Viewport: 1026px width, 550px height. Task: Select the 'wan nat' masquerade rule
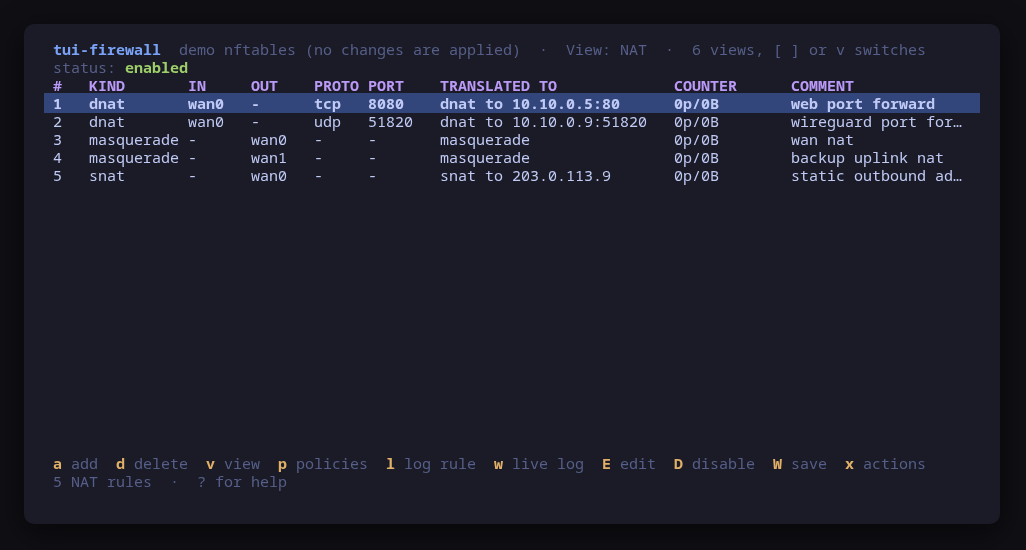click(x=512, y=140)
